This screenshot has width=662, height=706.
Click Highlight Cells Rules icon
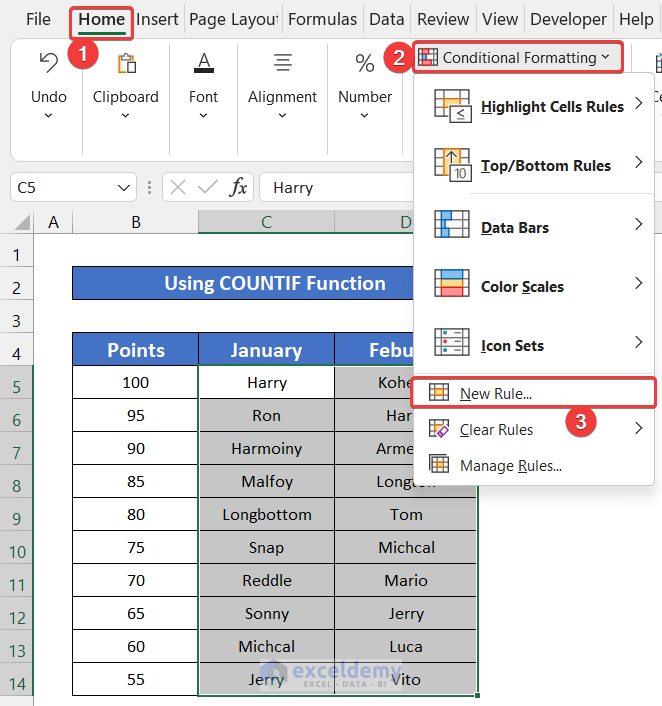453,106
